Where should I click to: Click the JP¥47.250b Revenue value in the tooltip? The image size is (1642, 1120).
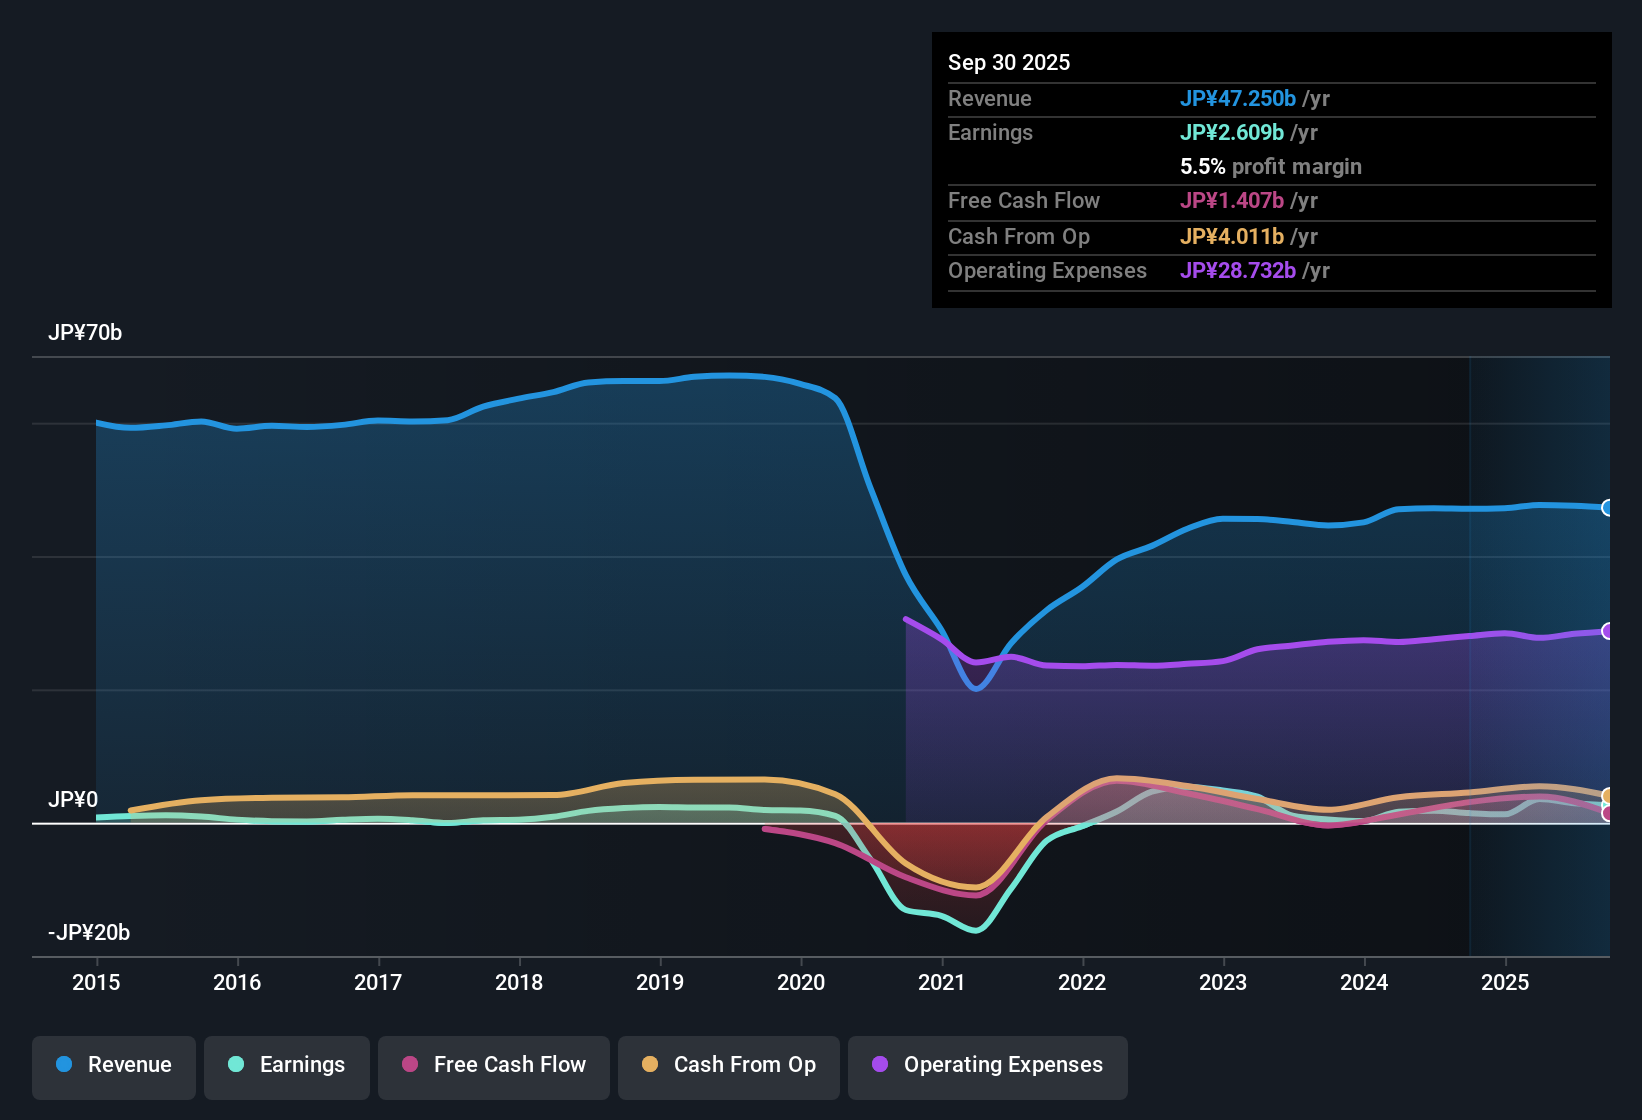pyautogui.click(x=1239, y=99)
